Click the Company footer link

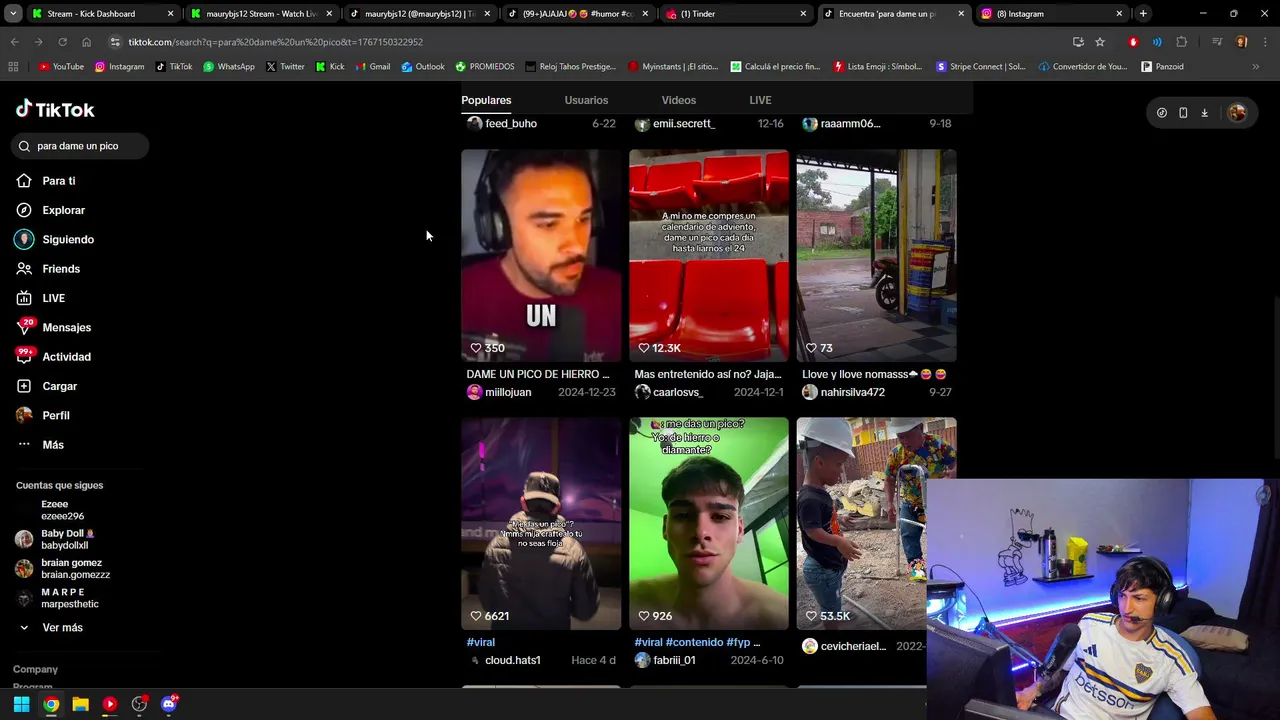[35, 669]
